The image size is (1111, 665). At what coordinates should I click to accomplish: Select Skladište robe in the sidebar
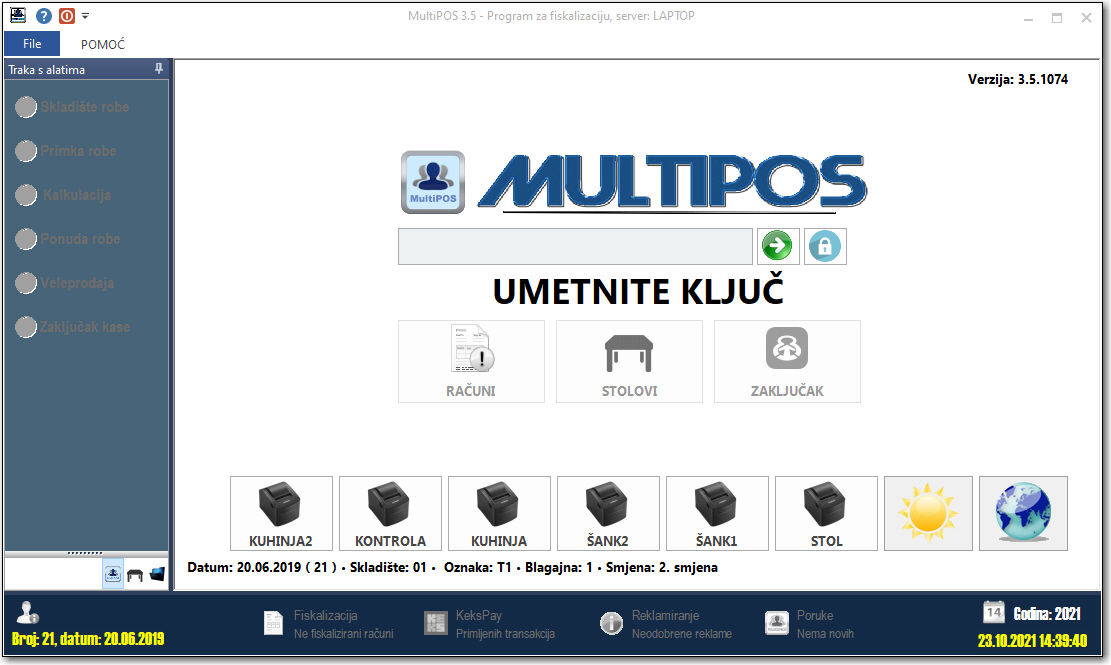pos(72,107)
